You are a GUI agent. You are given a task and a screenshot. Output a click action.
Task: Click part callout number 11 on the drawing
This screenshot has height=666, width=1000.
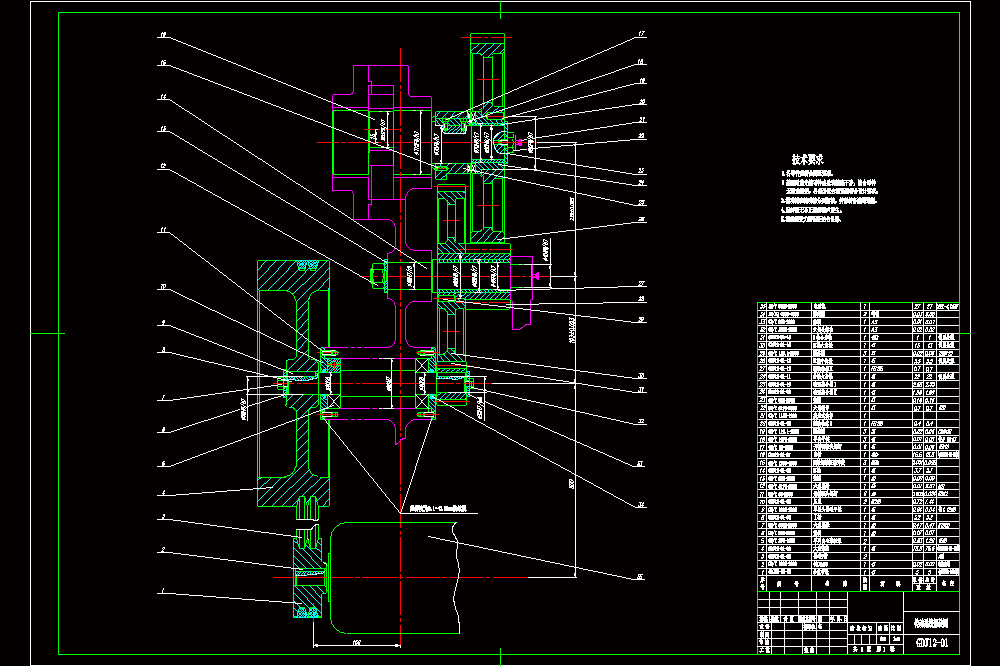163,230
